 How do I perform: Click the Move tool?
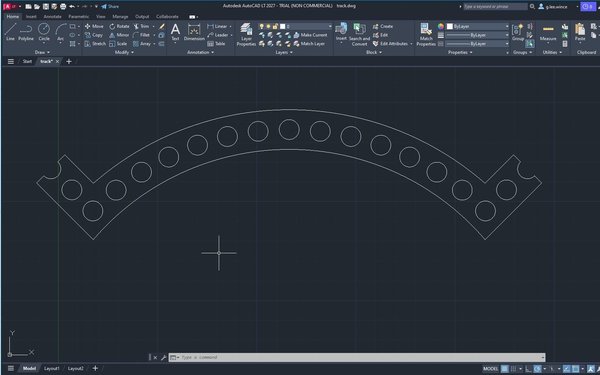[x=94, y=26]
